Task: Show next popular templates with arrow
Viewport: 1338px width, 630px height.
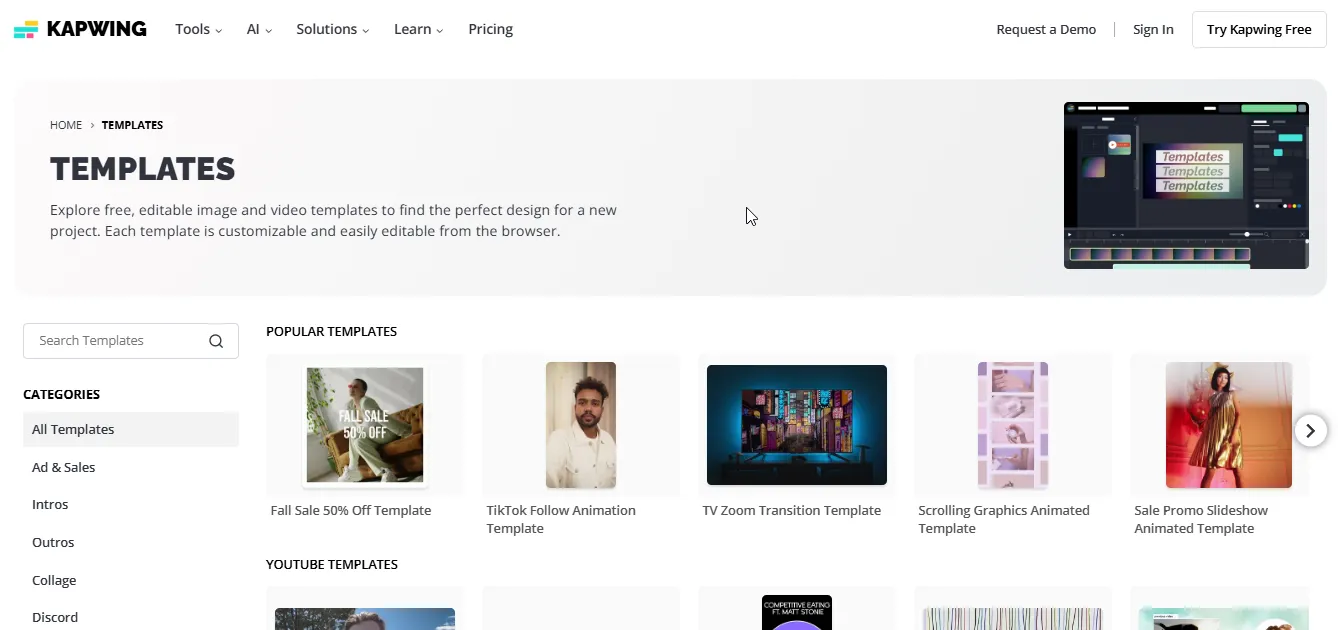Action: coord(1310,431)
